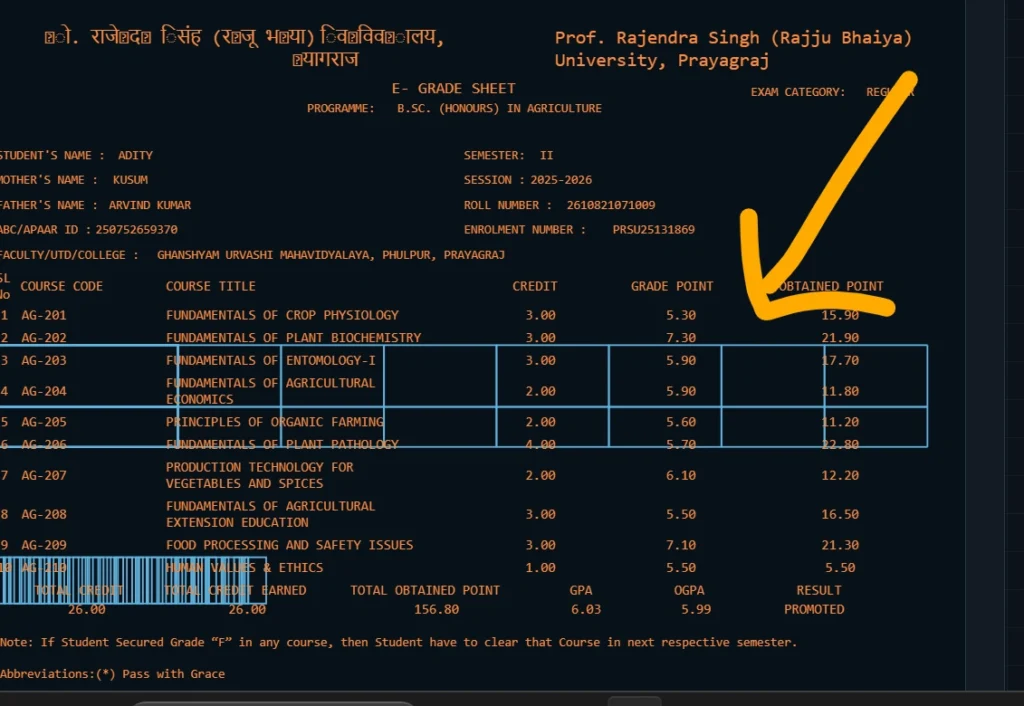Click the "CREDIT" column header

coord(534,286)
